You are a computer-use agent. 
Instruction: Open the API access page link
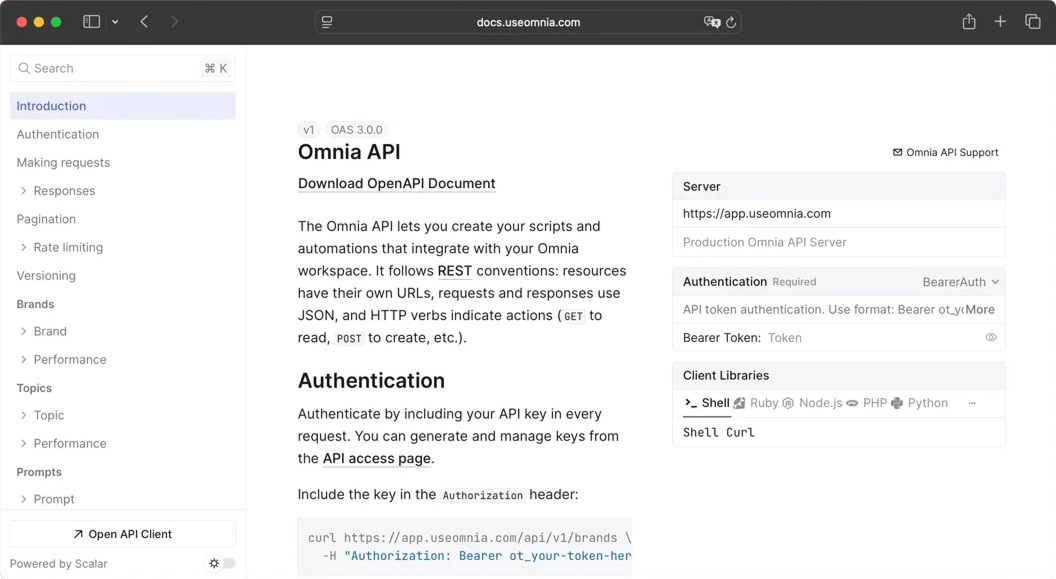376,458
